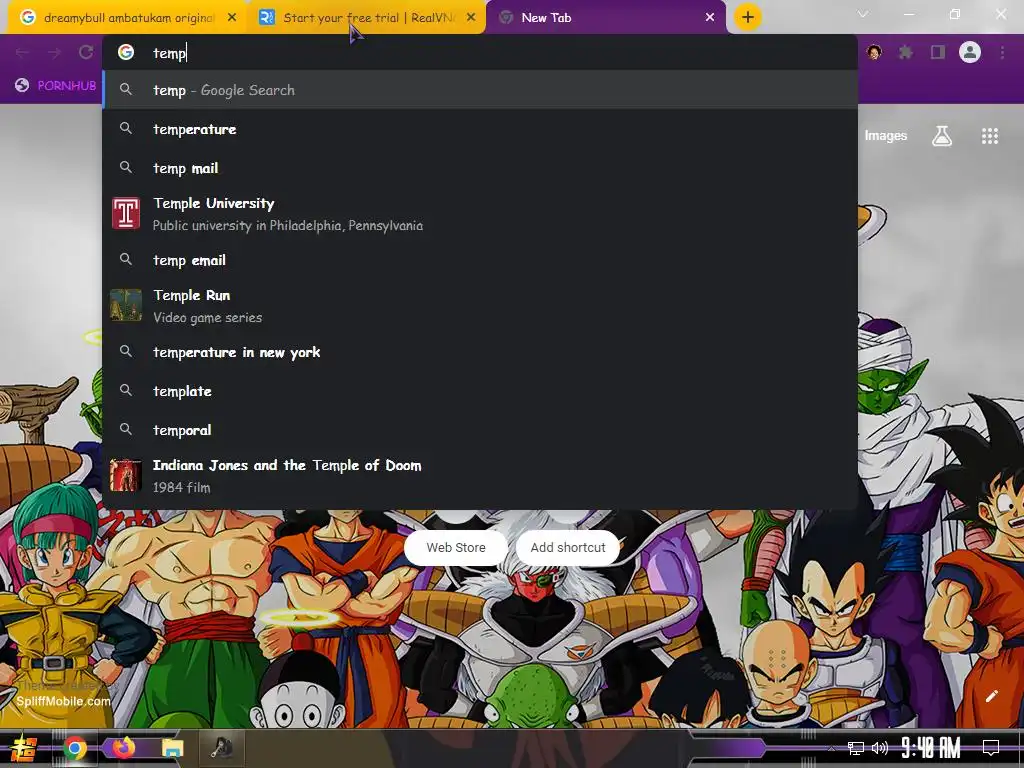Close the RealVNC free trial tab

click(x=471, y=18)
